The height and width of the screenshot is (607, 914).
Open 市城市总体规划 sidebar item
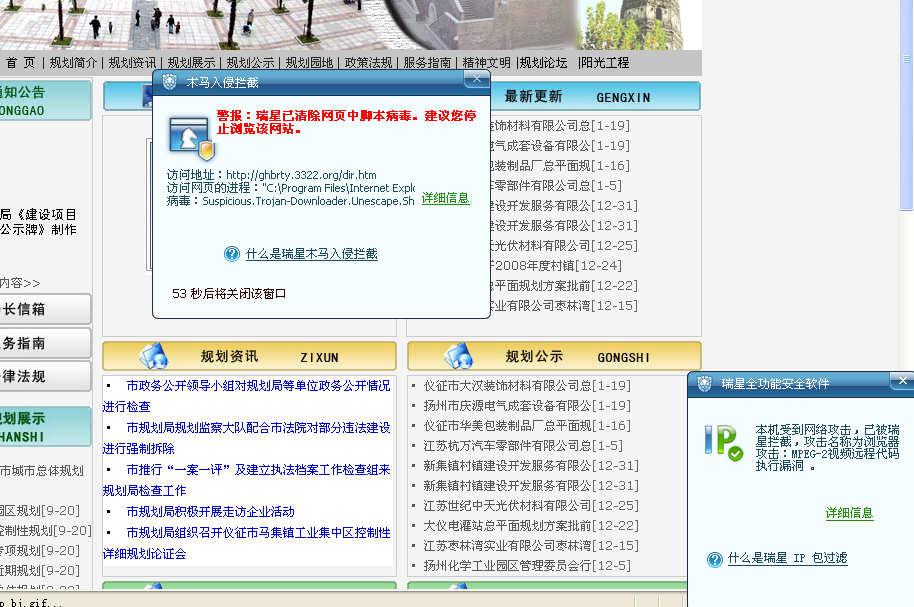41,471
